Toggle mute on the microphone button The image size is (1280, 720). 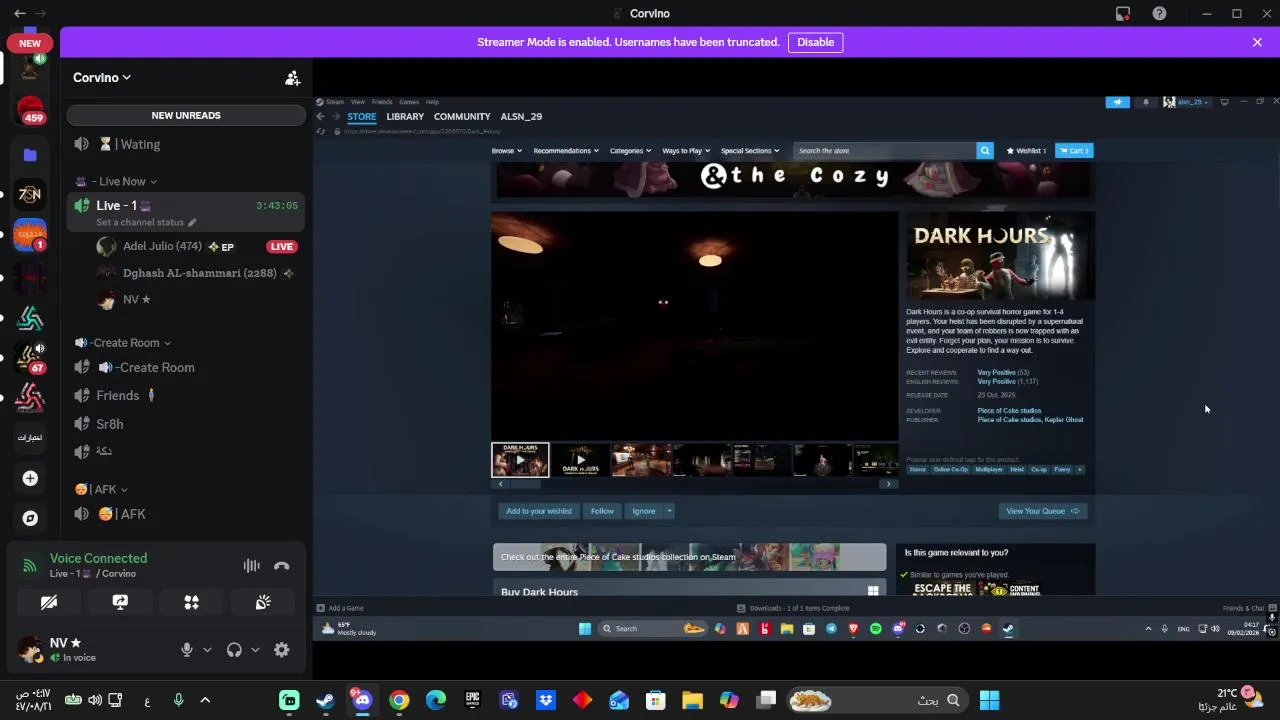click(186, 649)
